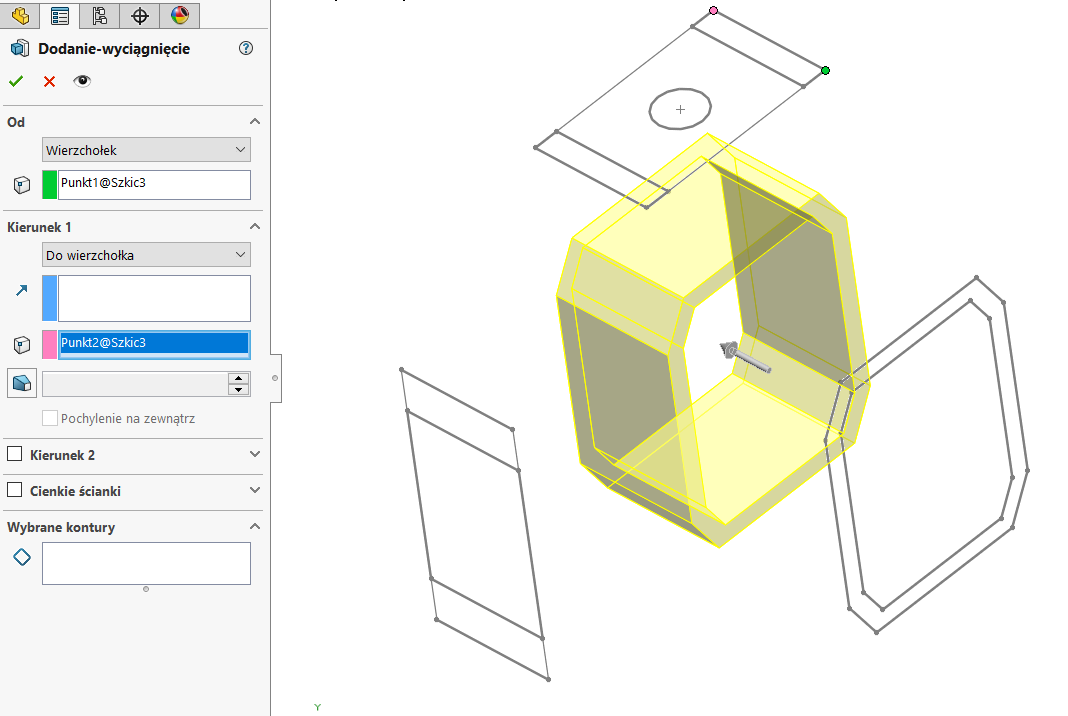Toggle detailed preview eye icon
The width and height of the screenshot is (1068, 716).
click(82, 81)
